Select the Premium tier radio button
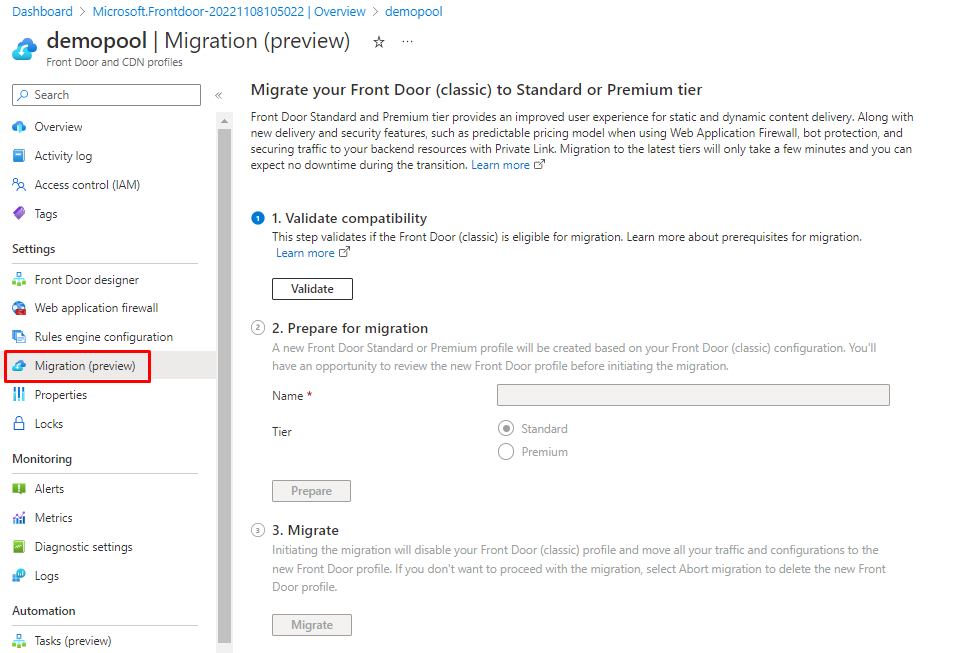 (x=506, y=452)
